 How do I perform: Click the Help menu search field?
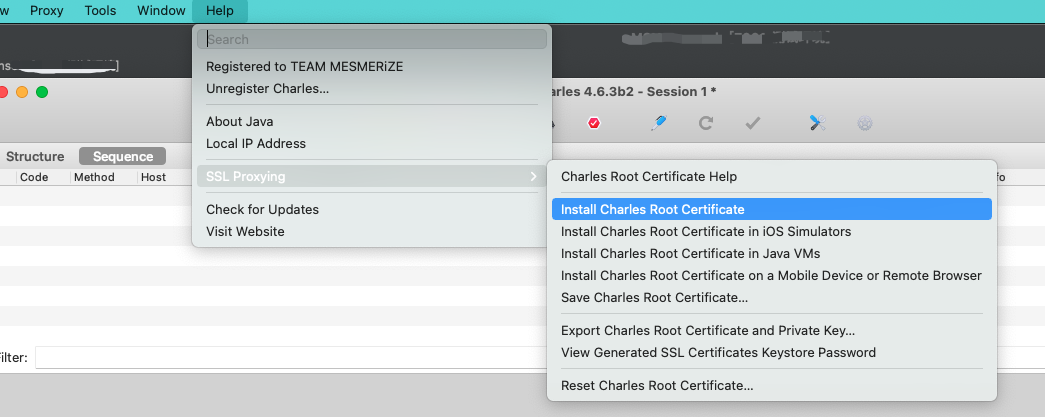point(372,40)
